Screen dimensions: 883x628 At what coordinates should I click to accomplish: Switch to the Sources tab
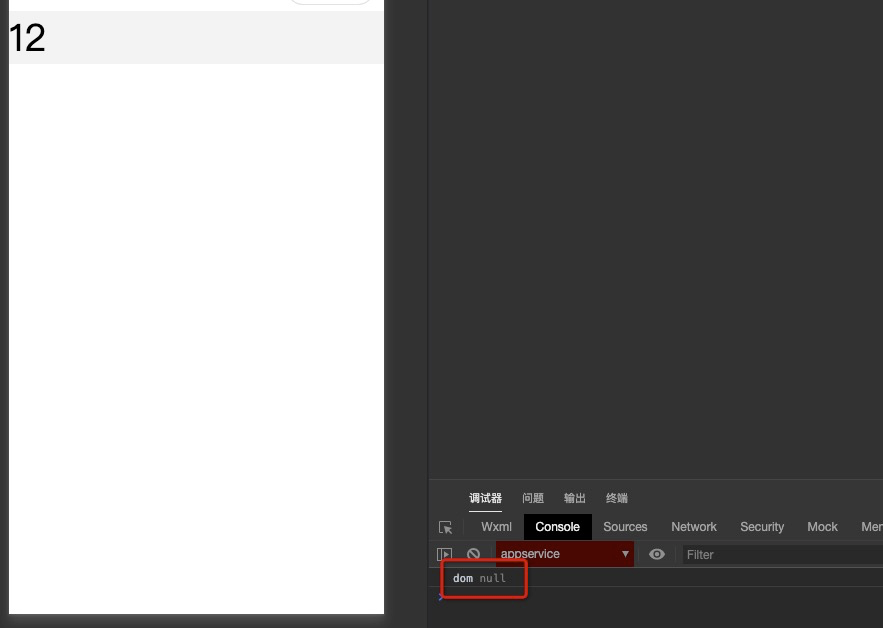[x=624, y=527]
